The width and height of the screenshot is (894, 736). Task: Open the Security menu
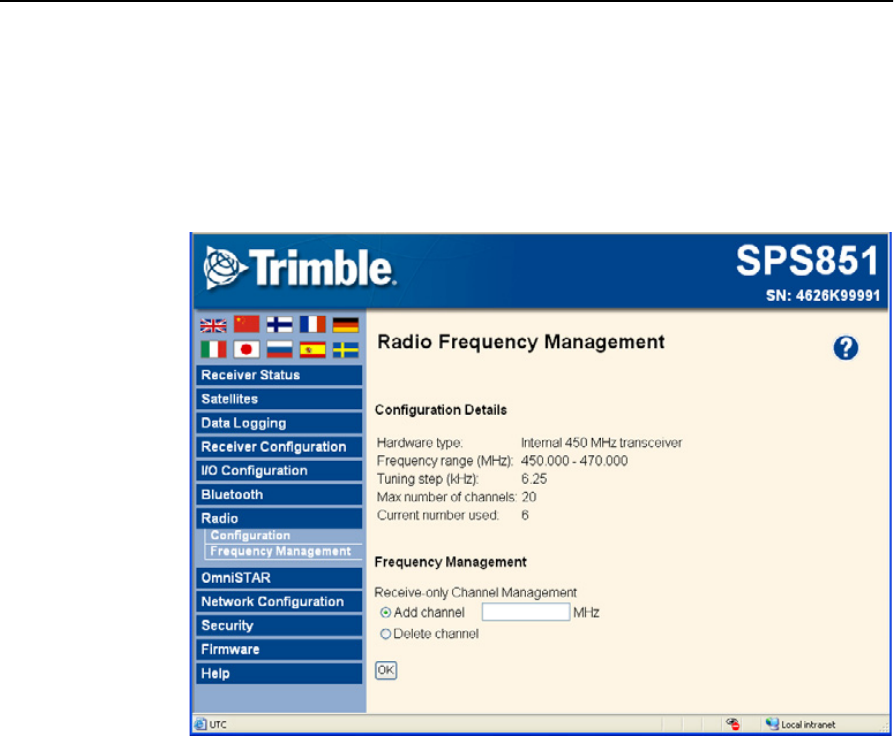click(x=279, y=626)
